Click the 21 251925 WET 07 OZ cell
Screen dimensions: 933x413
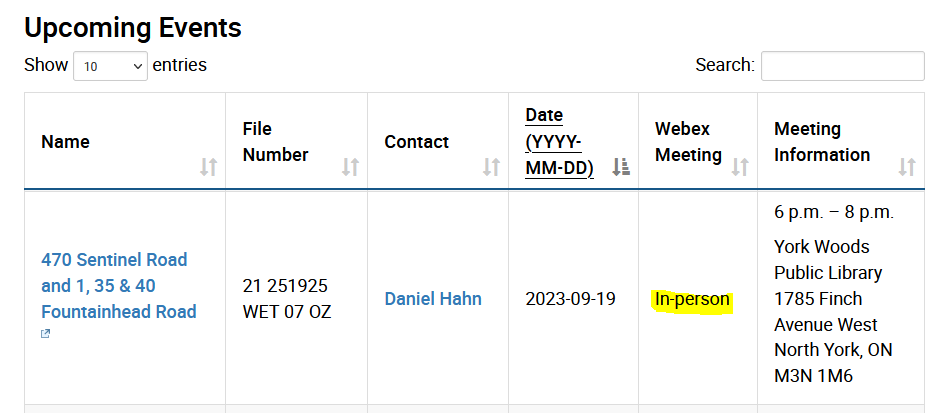(286, 299)
